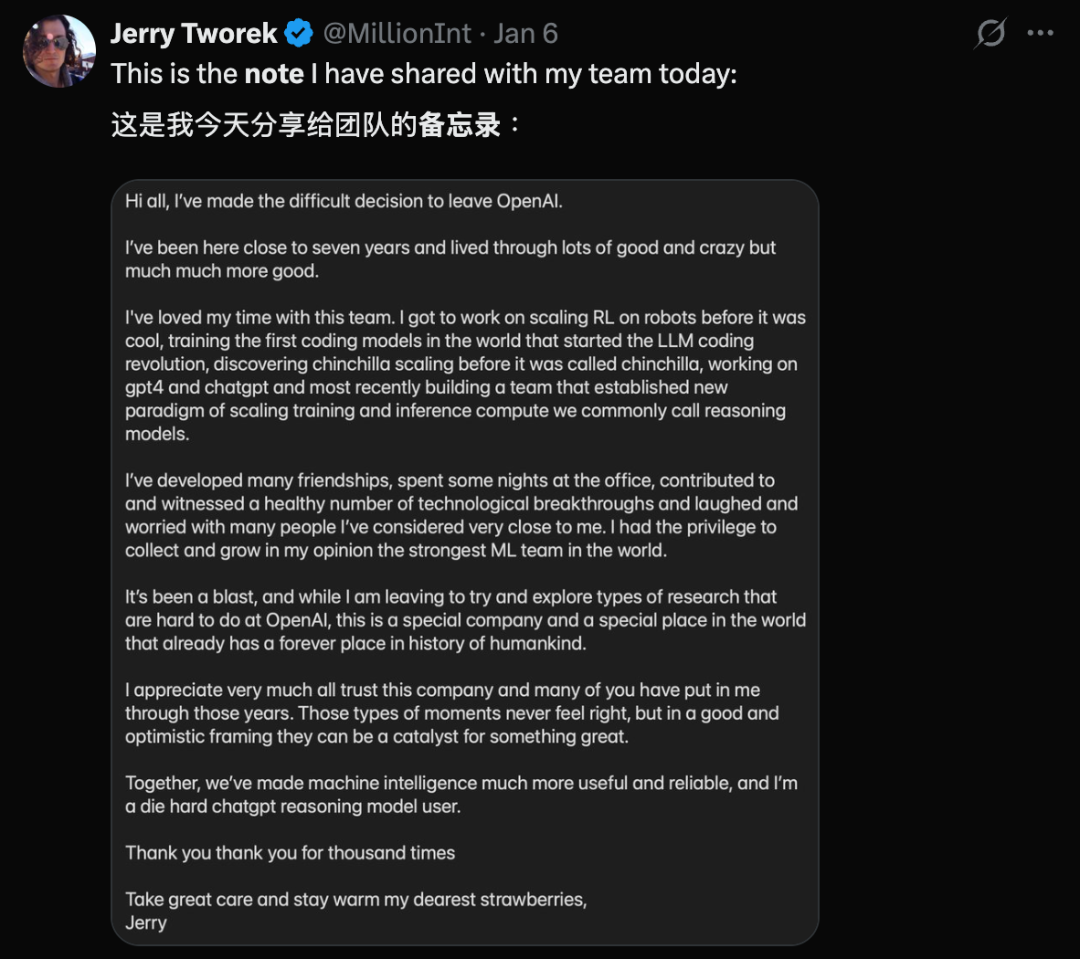The image size is (1080, 959).
Task: Click 'Thank you thank you for thousand times'
Action: tap(290, 853)
